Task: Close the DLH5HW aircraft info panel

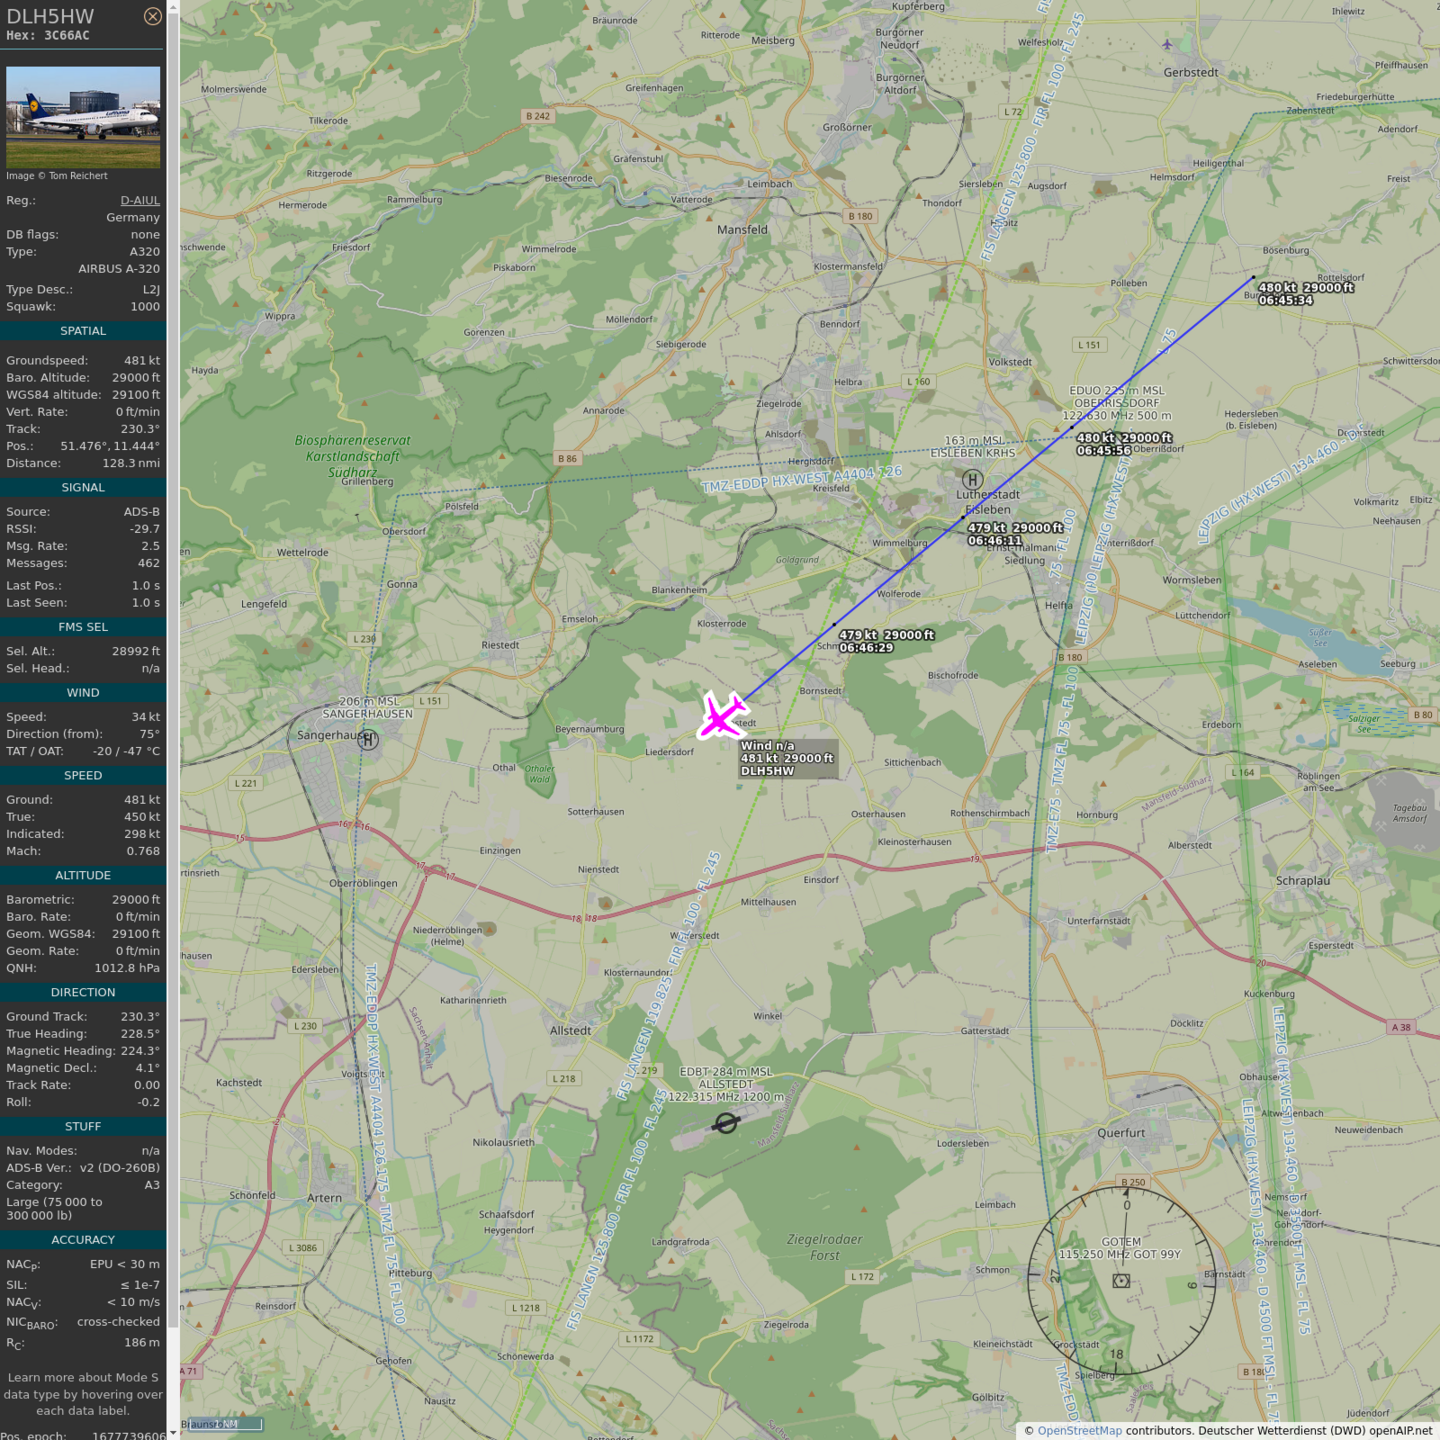Action: [152, 16]
